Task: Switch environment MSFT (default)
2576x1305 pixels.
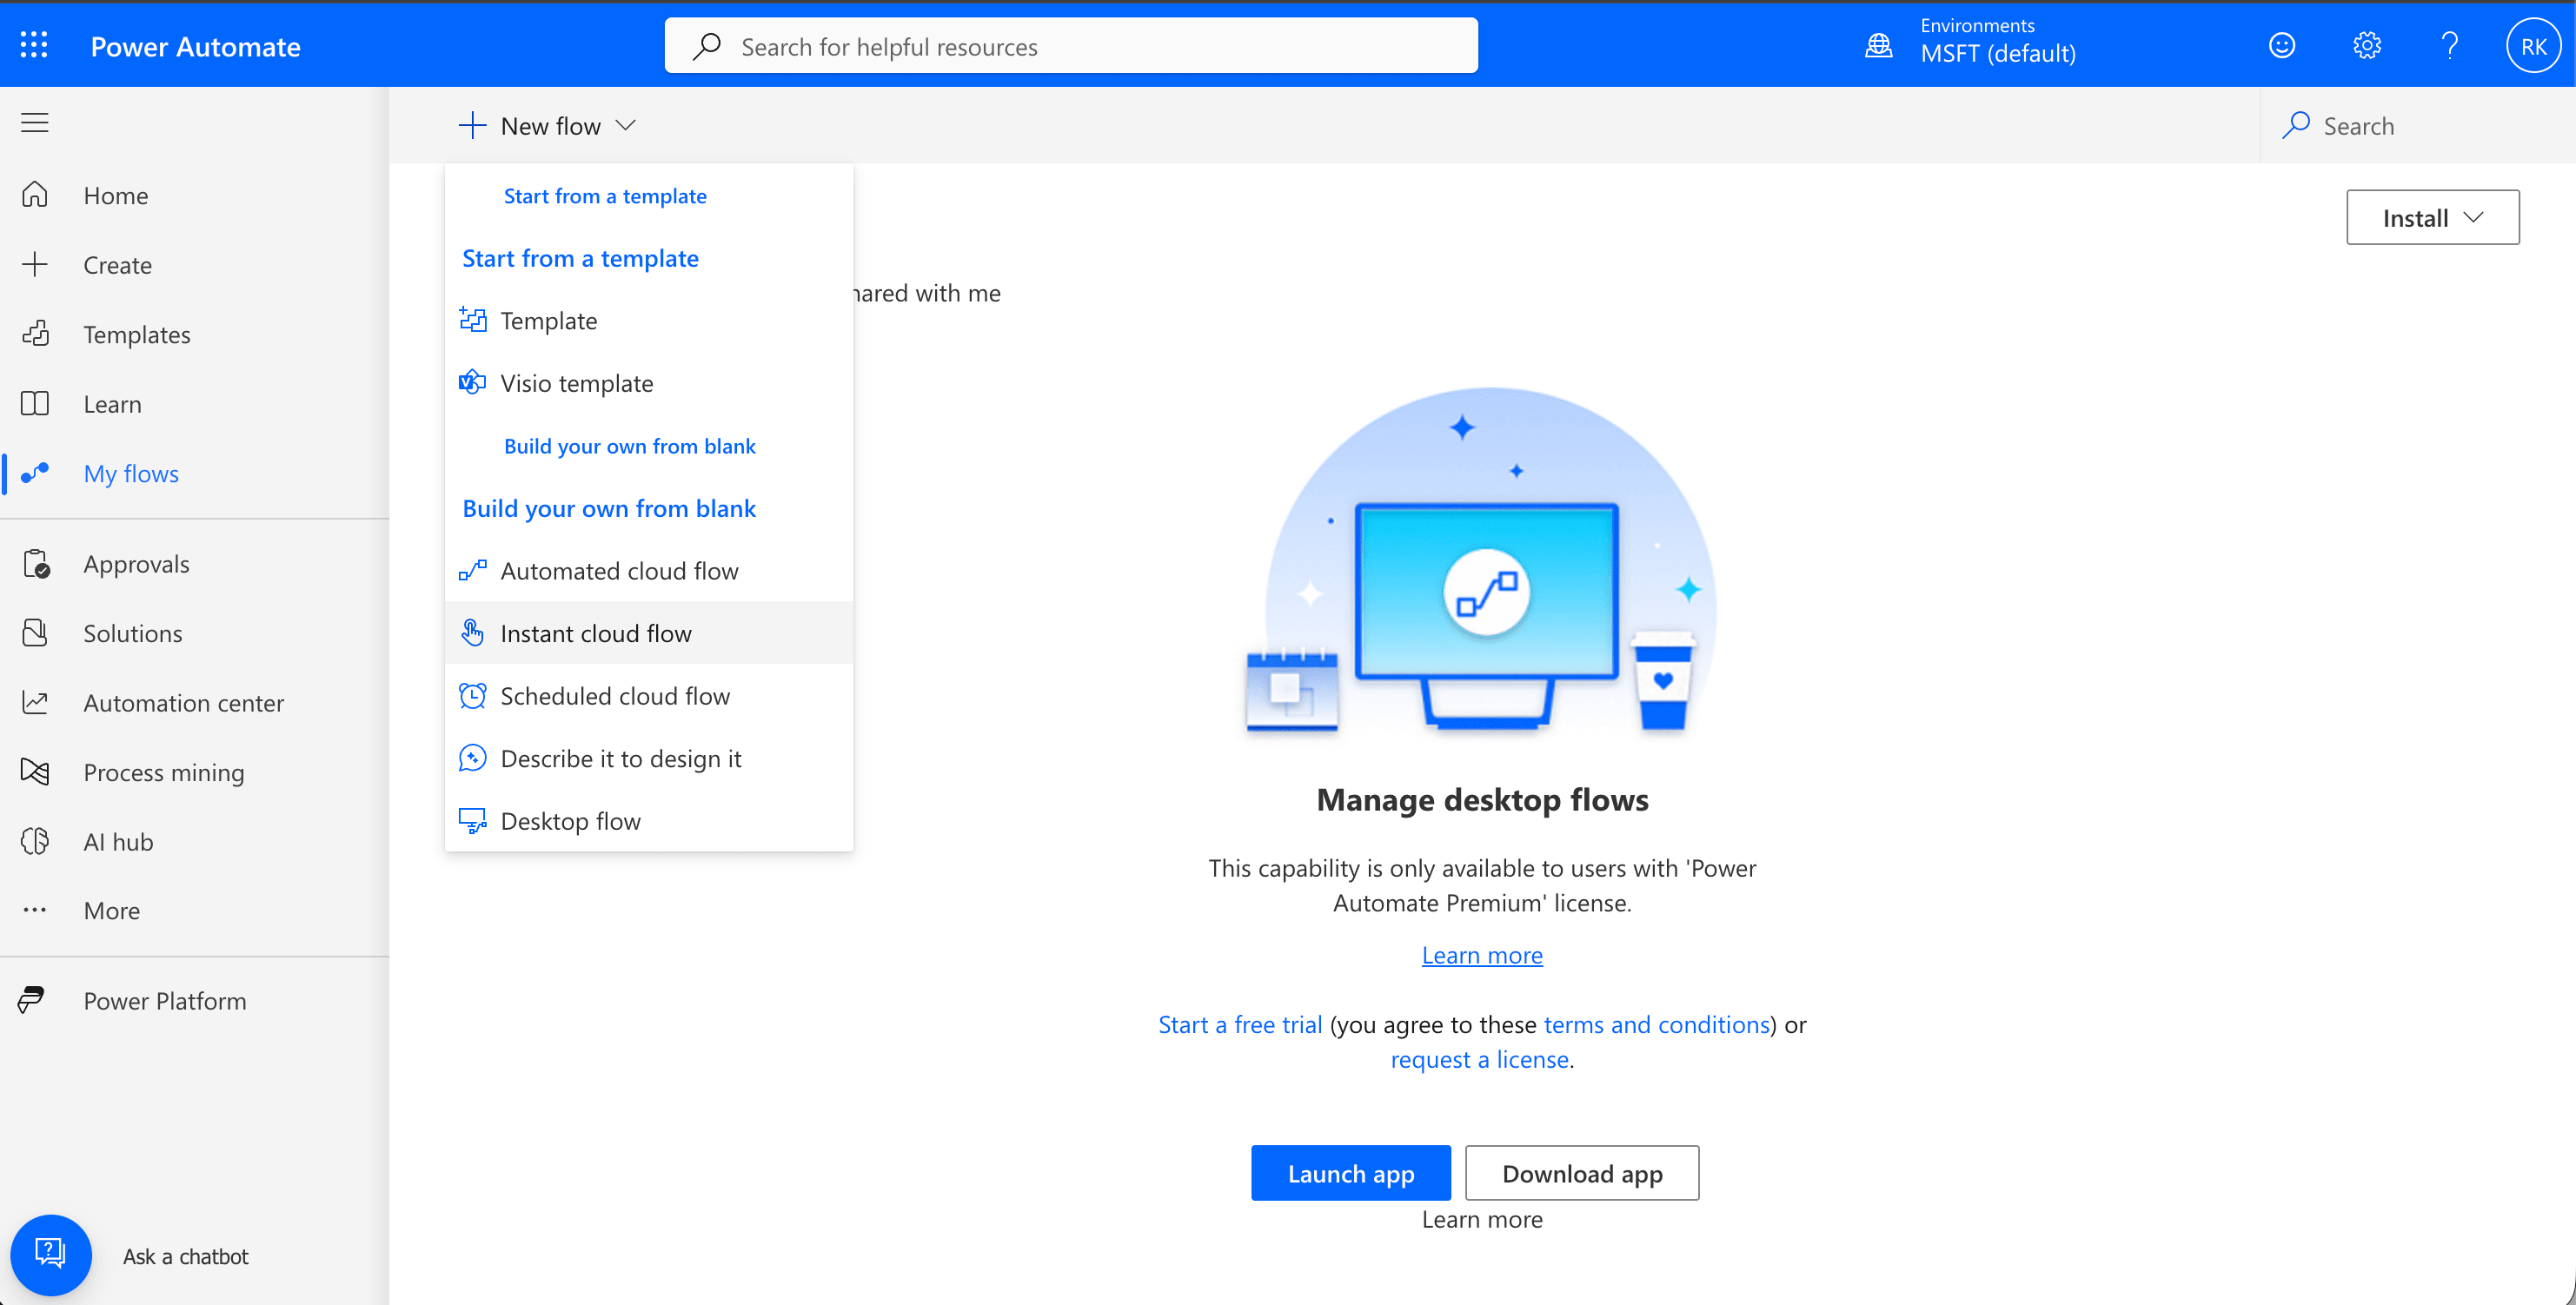Action: (1997, 53)
